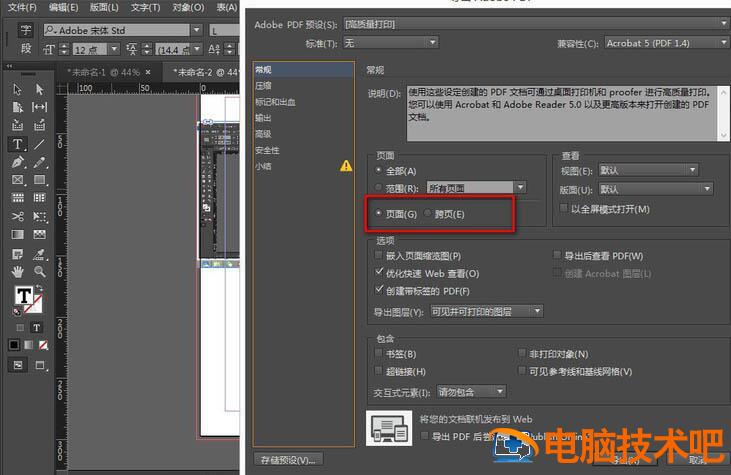The height and width of the screenshot is (475, 731).
Task: Select the Content Collector tool
Action: tap(17, 125)
